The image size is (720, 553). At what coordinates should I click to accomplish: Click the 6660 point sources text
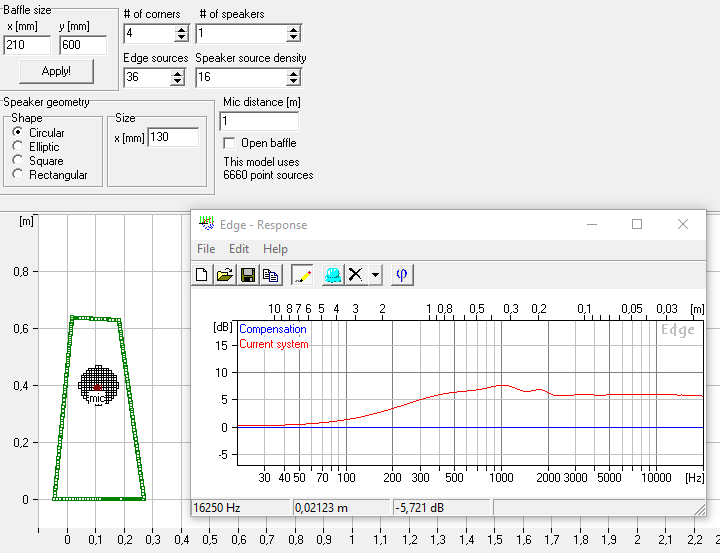pos(268,175)
